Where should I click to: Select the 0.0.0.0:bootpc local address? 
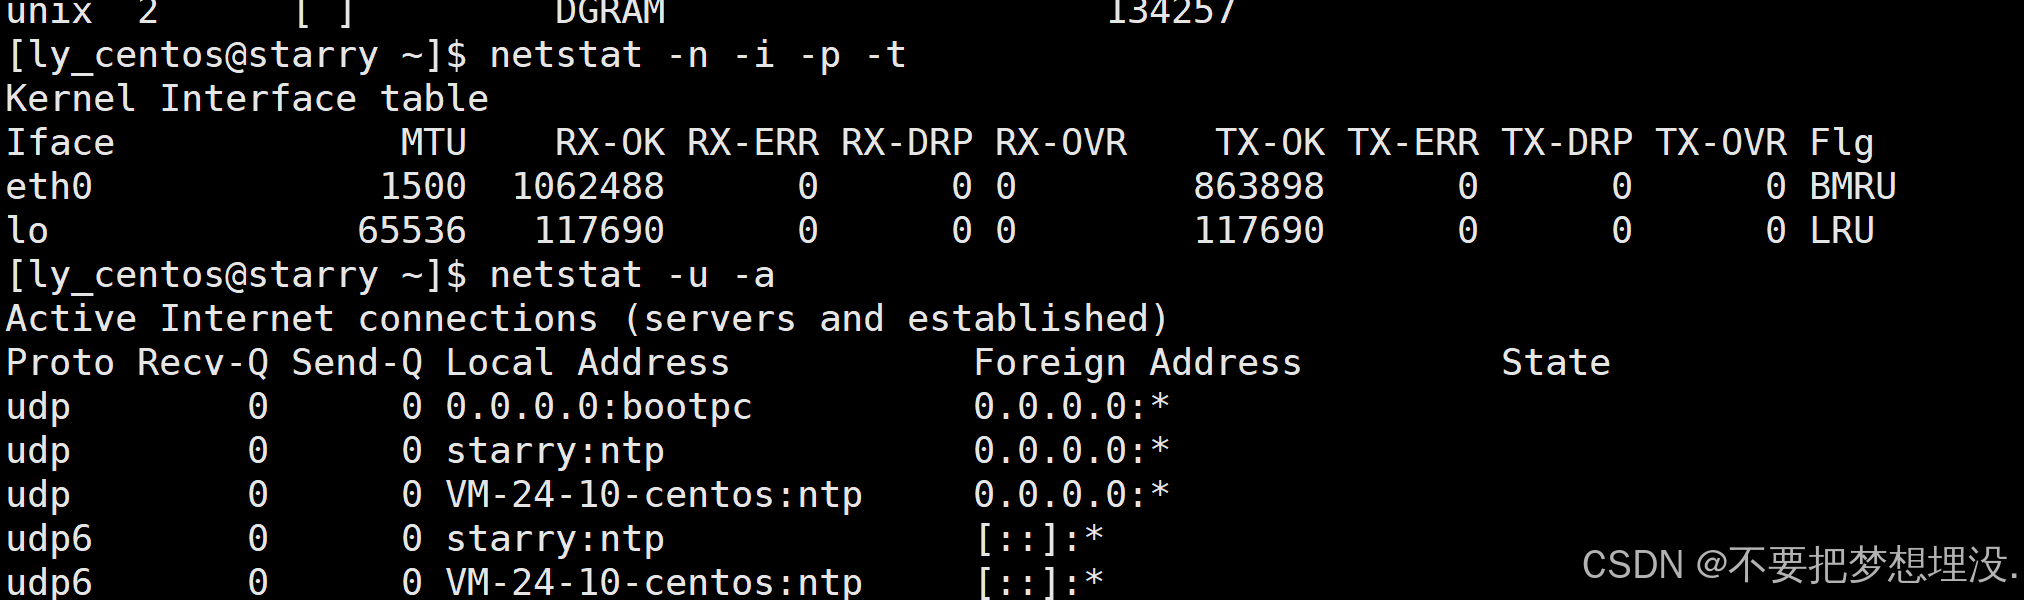coord(598,407)
